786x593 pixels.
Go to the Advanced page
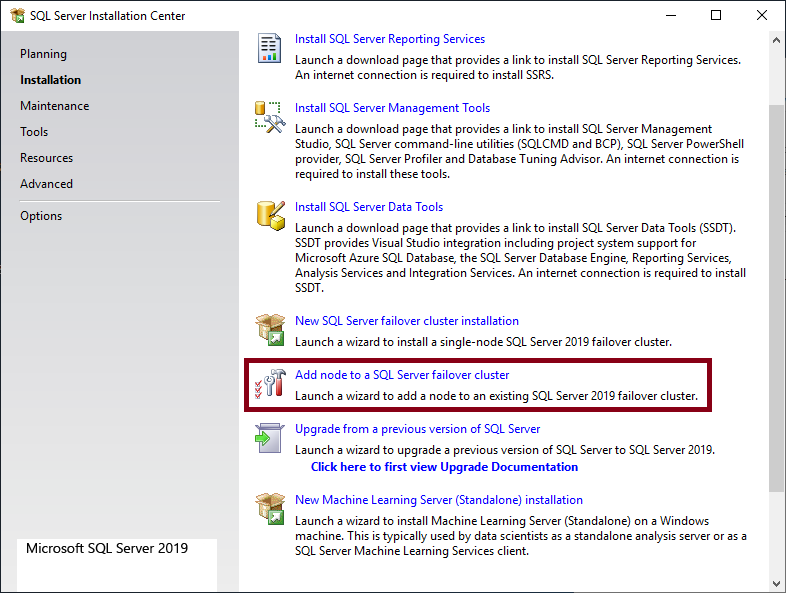pyautogui.click(x=47, y=184)
